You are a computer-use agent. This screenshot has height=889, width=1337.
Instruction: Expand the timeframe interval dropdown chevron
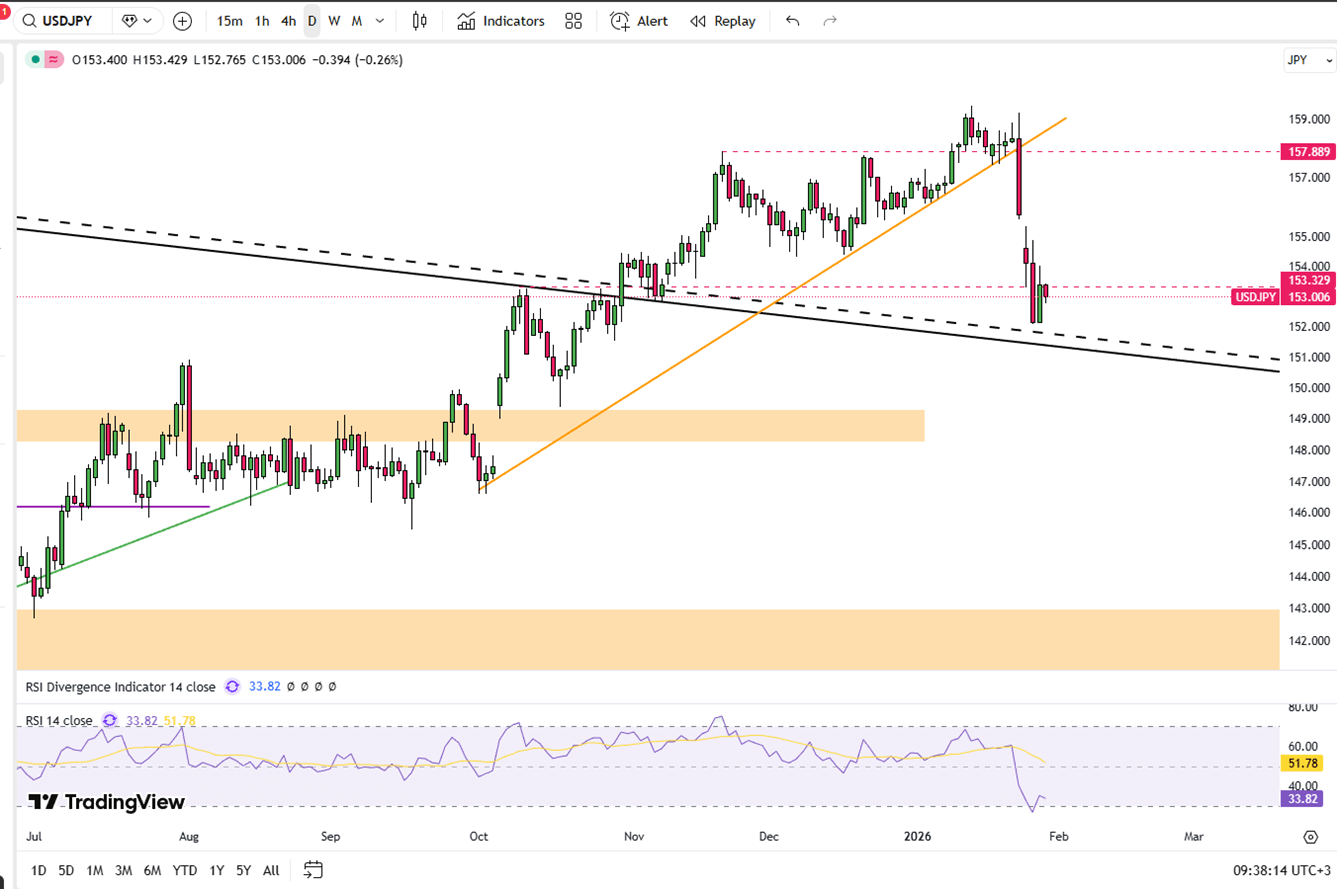(x=380, y=21)
